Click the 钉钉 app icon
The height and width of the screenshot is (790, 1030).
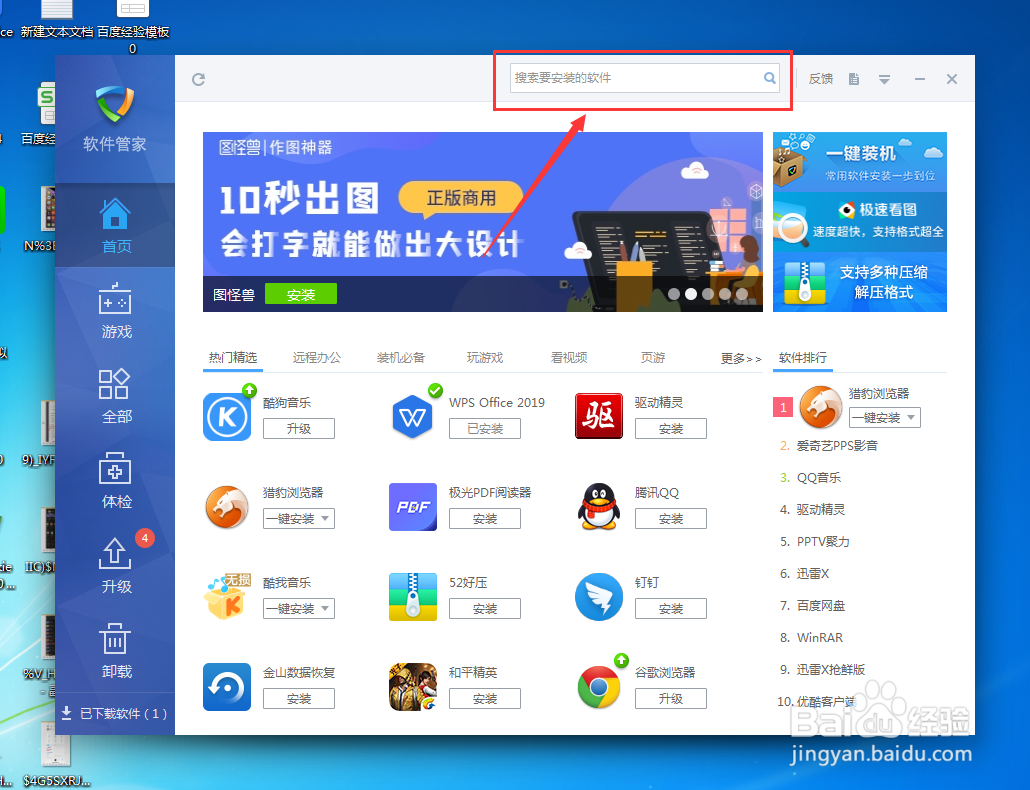pyautogui.click(x=598, y=596)
